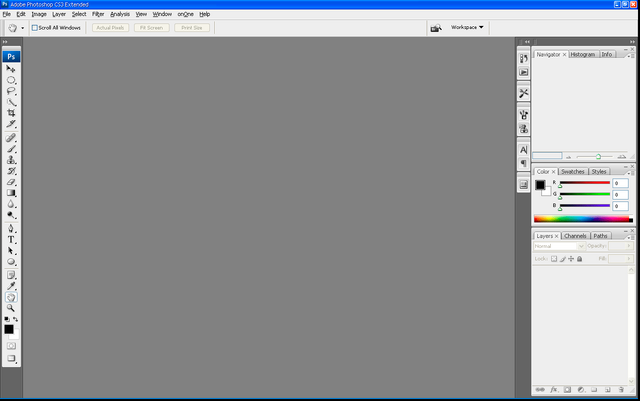Toggle Quick Mask mode
This screenshot has width=640, height=401.
click(x=11, y=346)
